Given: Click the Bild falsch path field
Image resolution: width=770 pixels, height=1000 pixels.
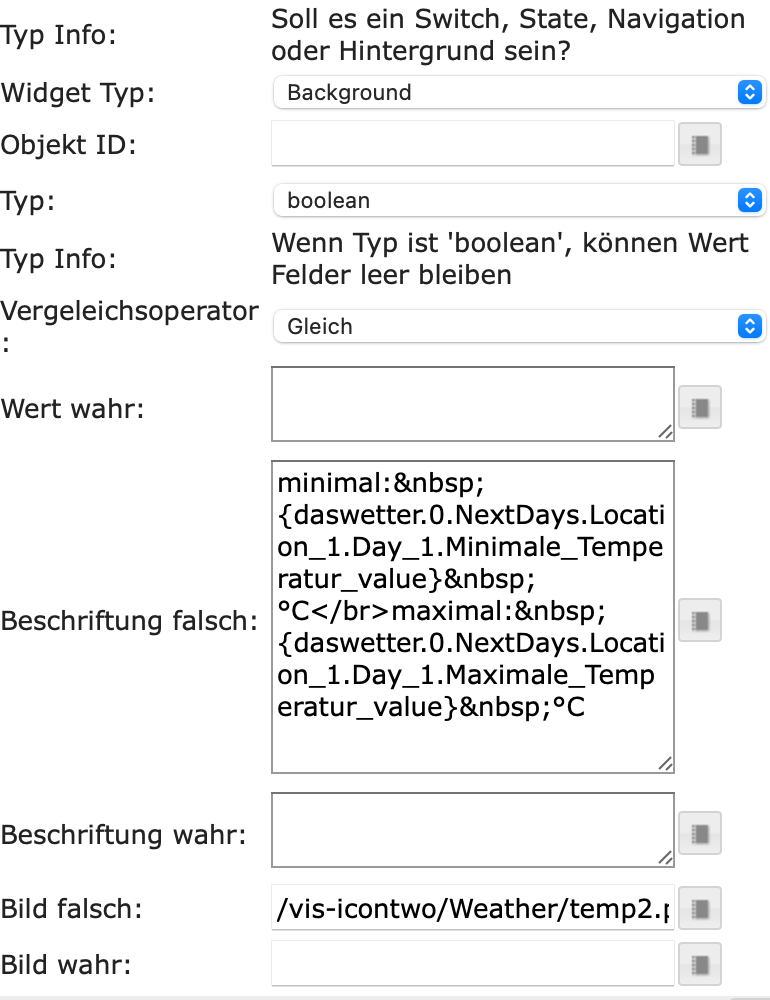Looking at the screenshot, I should 472,909.
